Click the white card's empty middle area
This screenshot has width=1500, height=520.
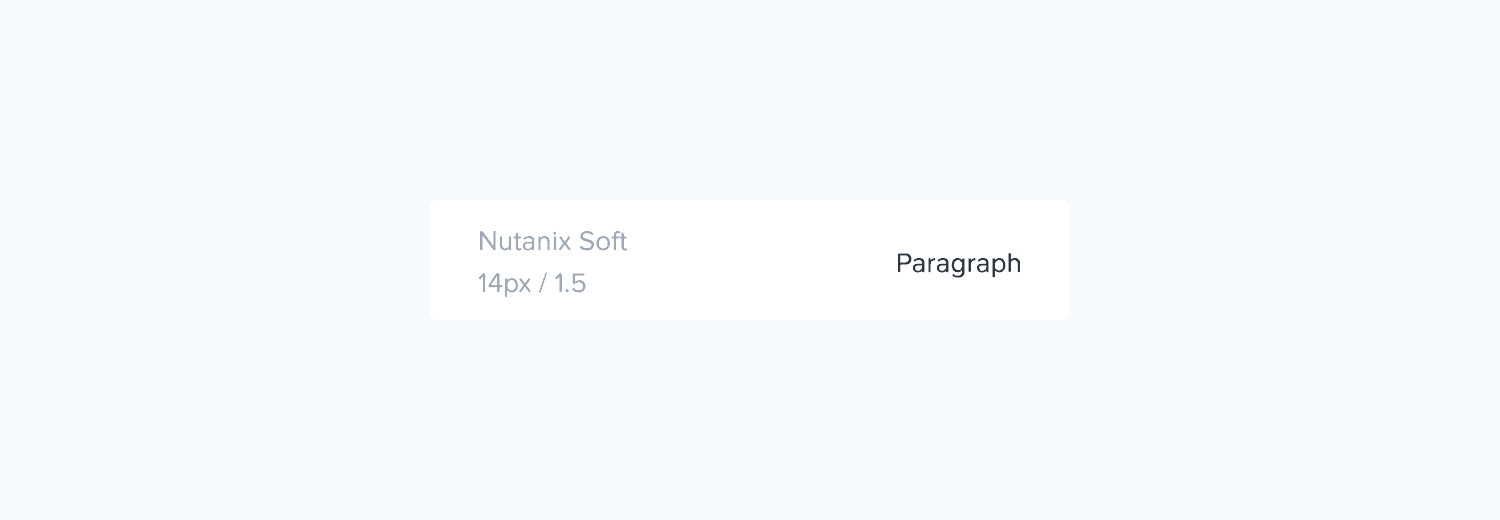(750, 260)
